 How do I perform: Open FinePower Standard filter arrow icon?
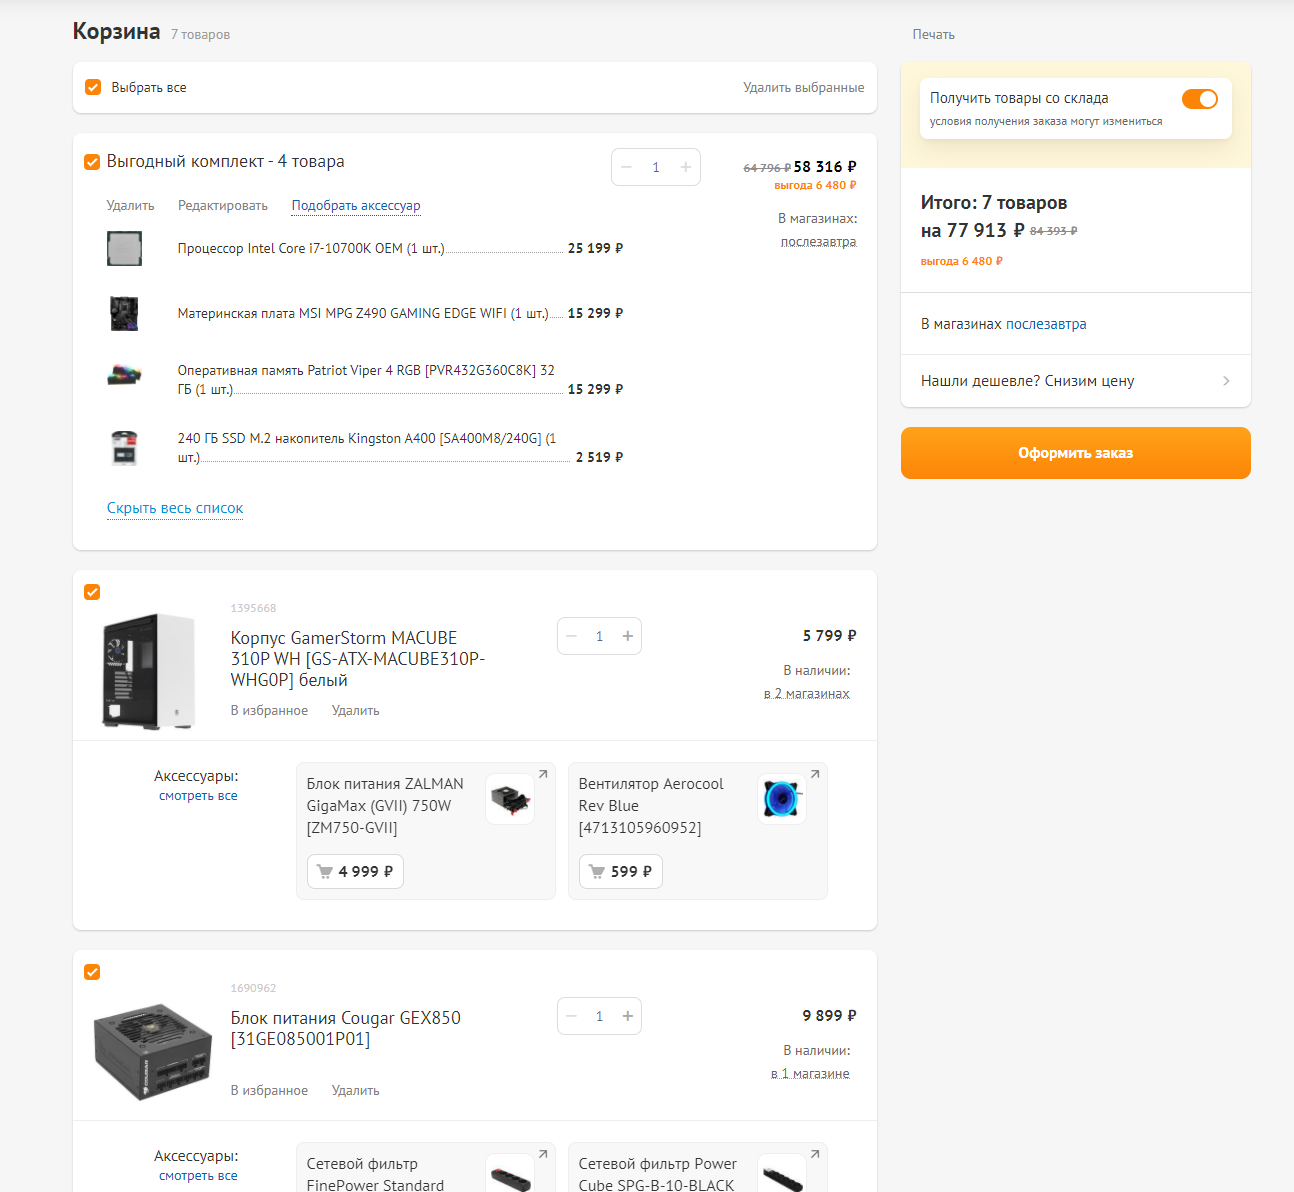click(x=543, y=1154)
